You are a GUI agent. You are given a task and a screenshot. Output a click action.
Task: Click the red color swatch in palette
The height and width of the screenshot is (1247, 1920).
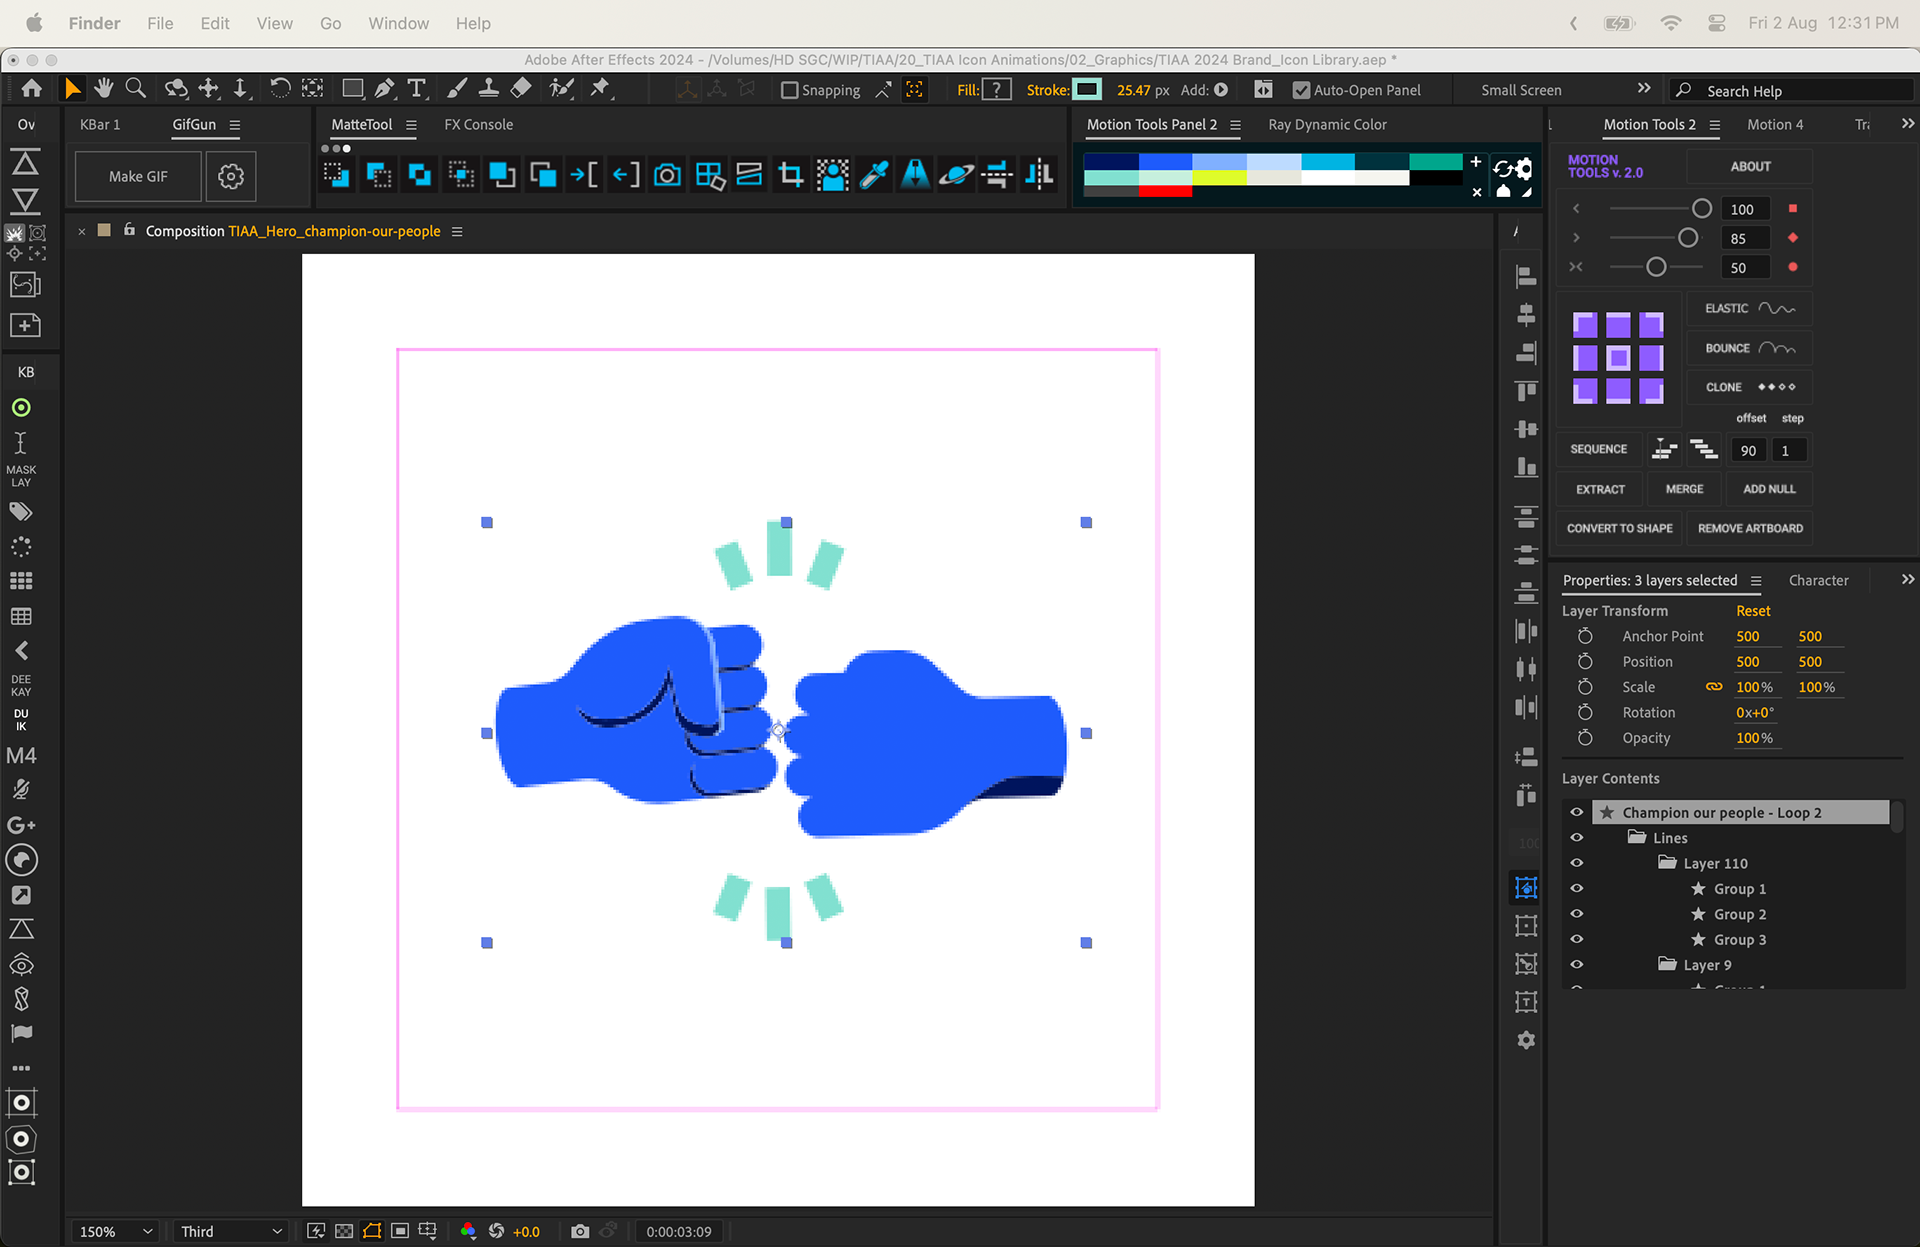(x=1165, y=191)
